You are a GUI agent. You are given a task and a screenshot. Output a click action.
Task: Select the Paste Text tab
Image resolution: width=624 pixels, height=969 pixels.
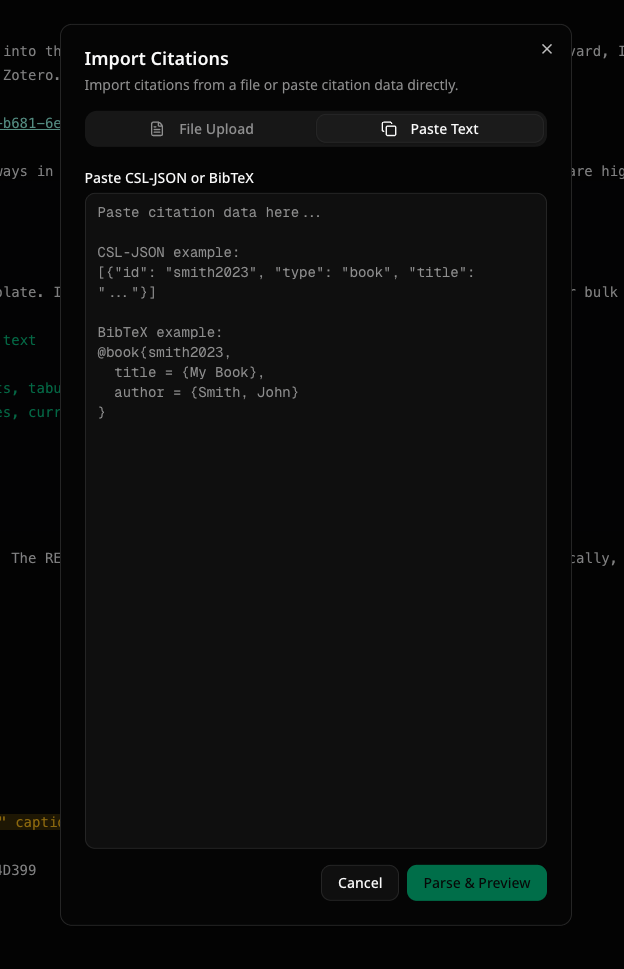(430, 129)
